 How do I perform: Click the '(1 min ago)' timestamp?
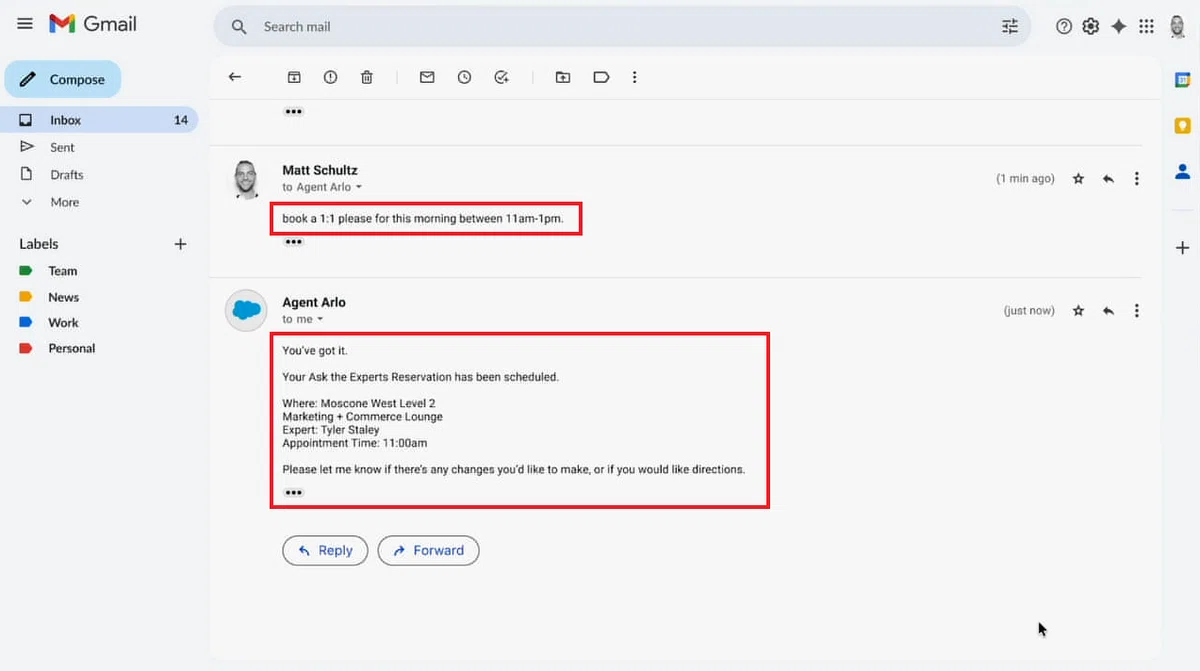tap(1025, 179)
